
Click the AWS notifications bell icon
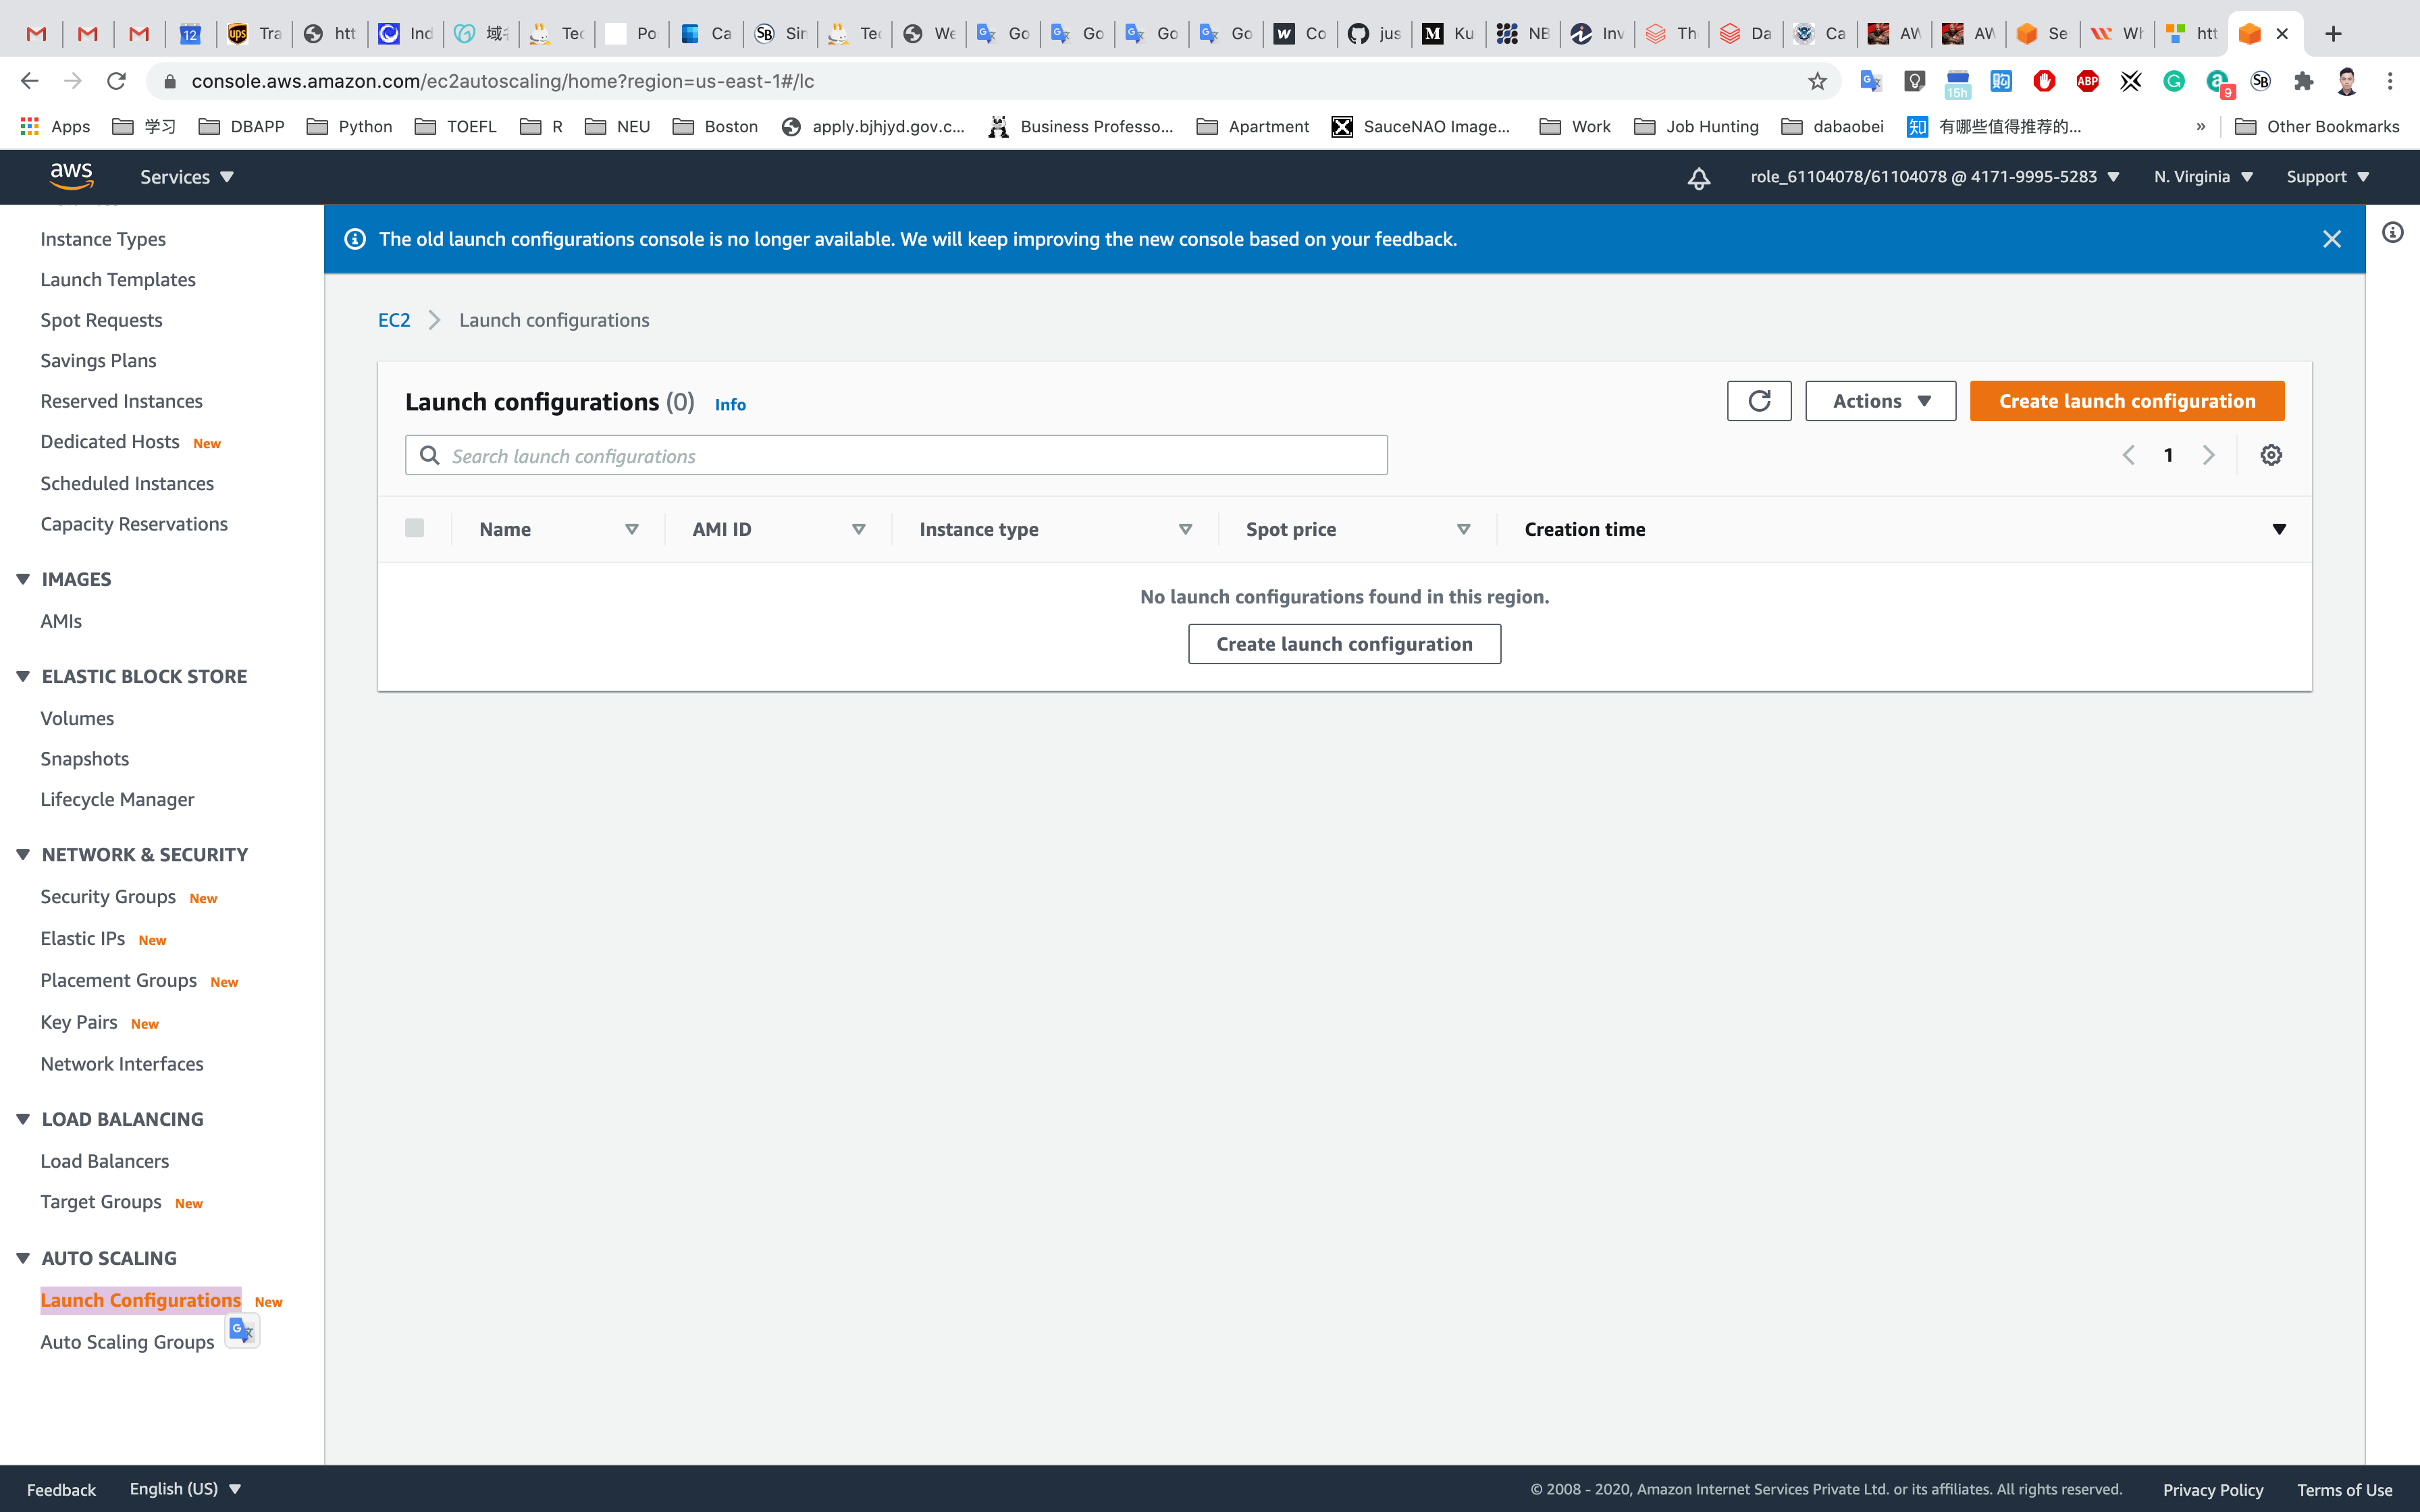[1698, 178]
